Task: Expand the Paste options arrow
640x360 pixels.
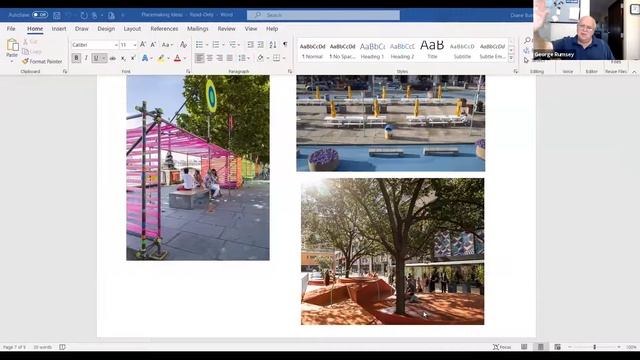Action: 12,61
